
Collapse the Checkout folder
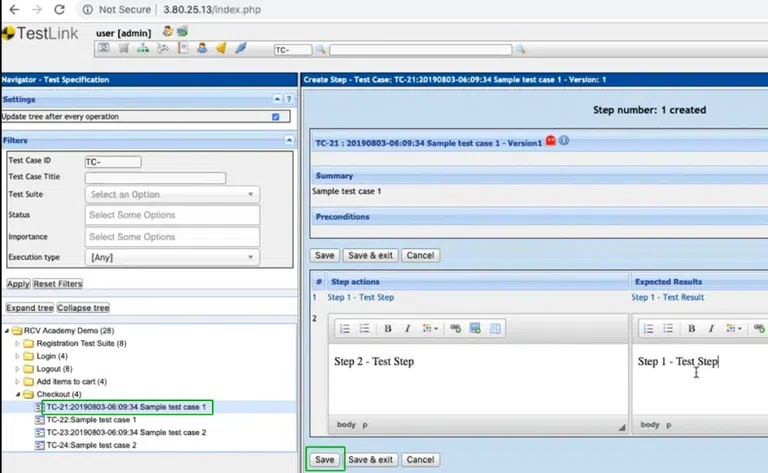point(18,394)
